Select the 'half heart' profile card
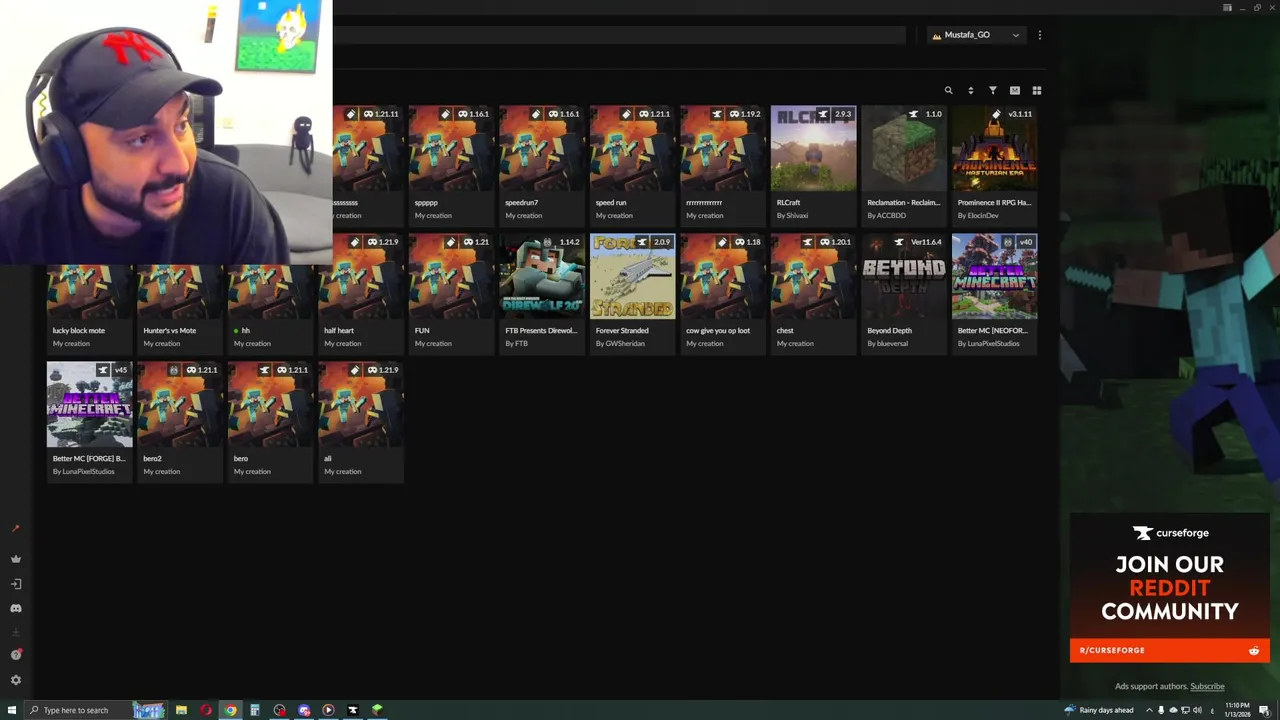 pyautogui.click(x=361, y=293)
